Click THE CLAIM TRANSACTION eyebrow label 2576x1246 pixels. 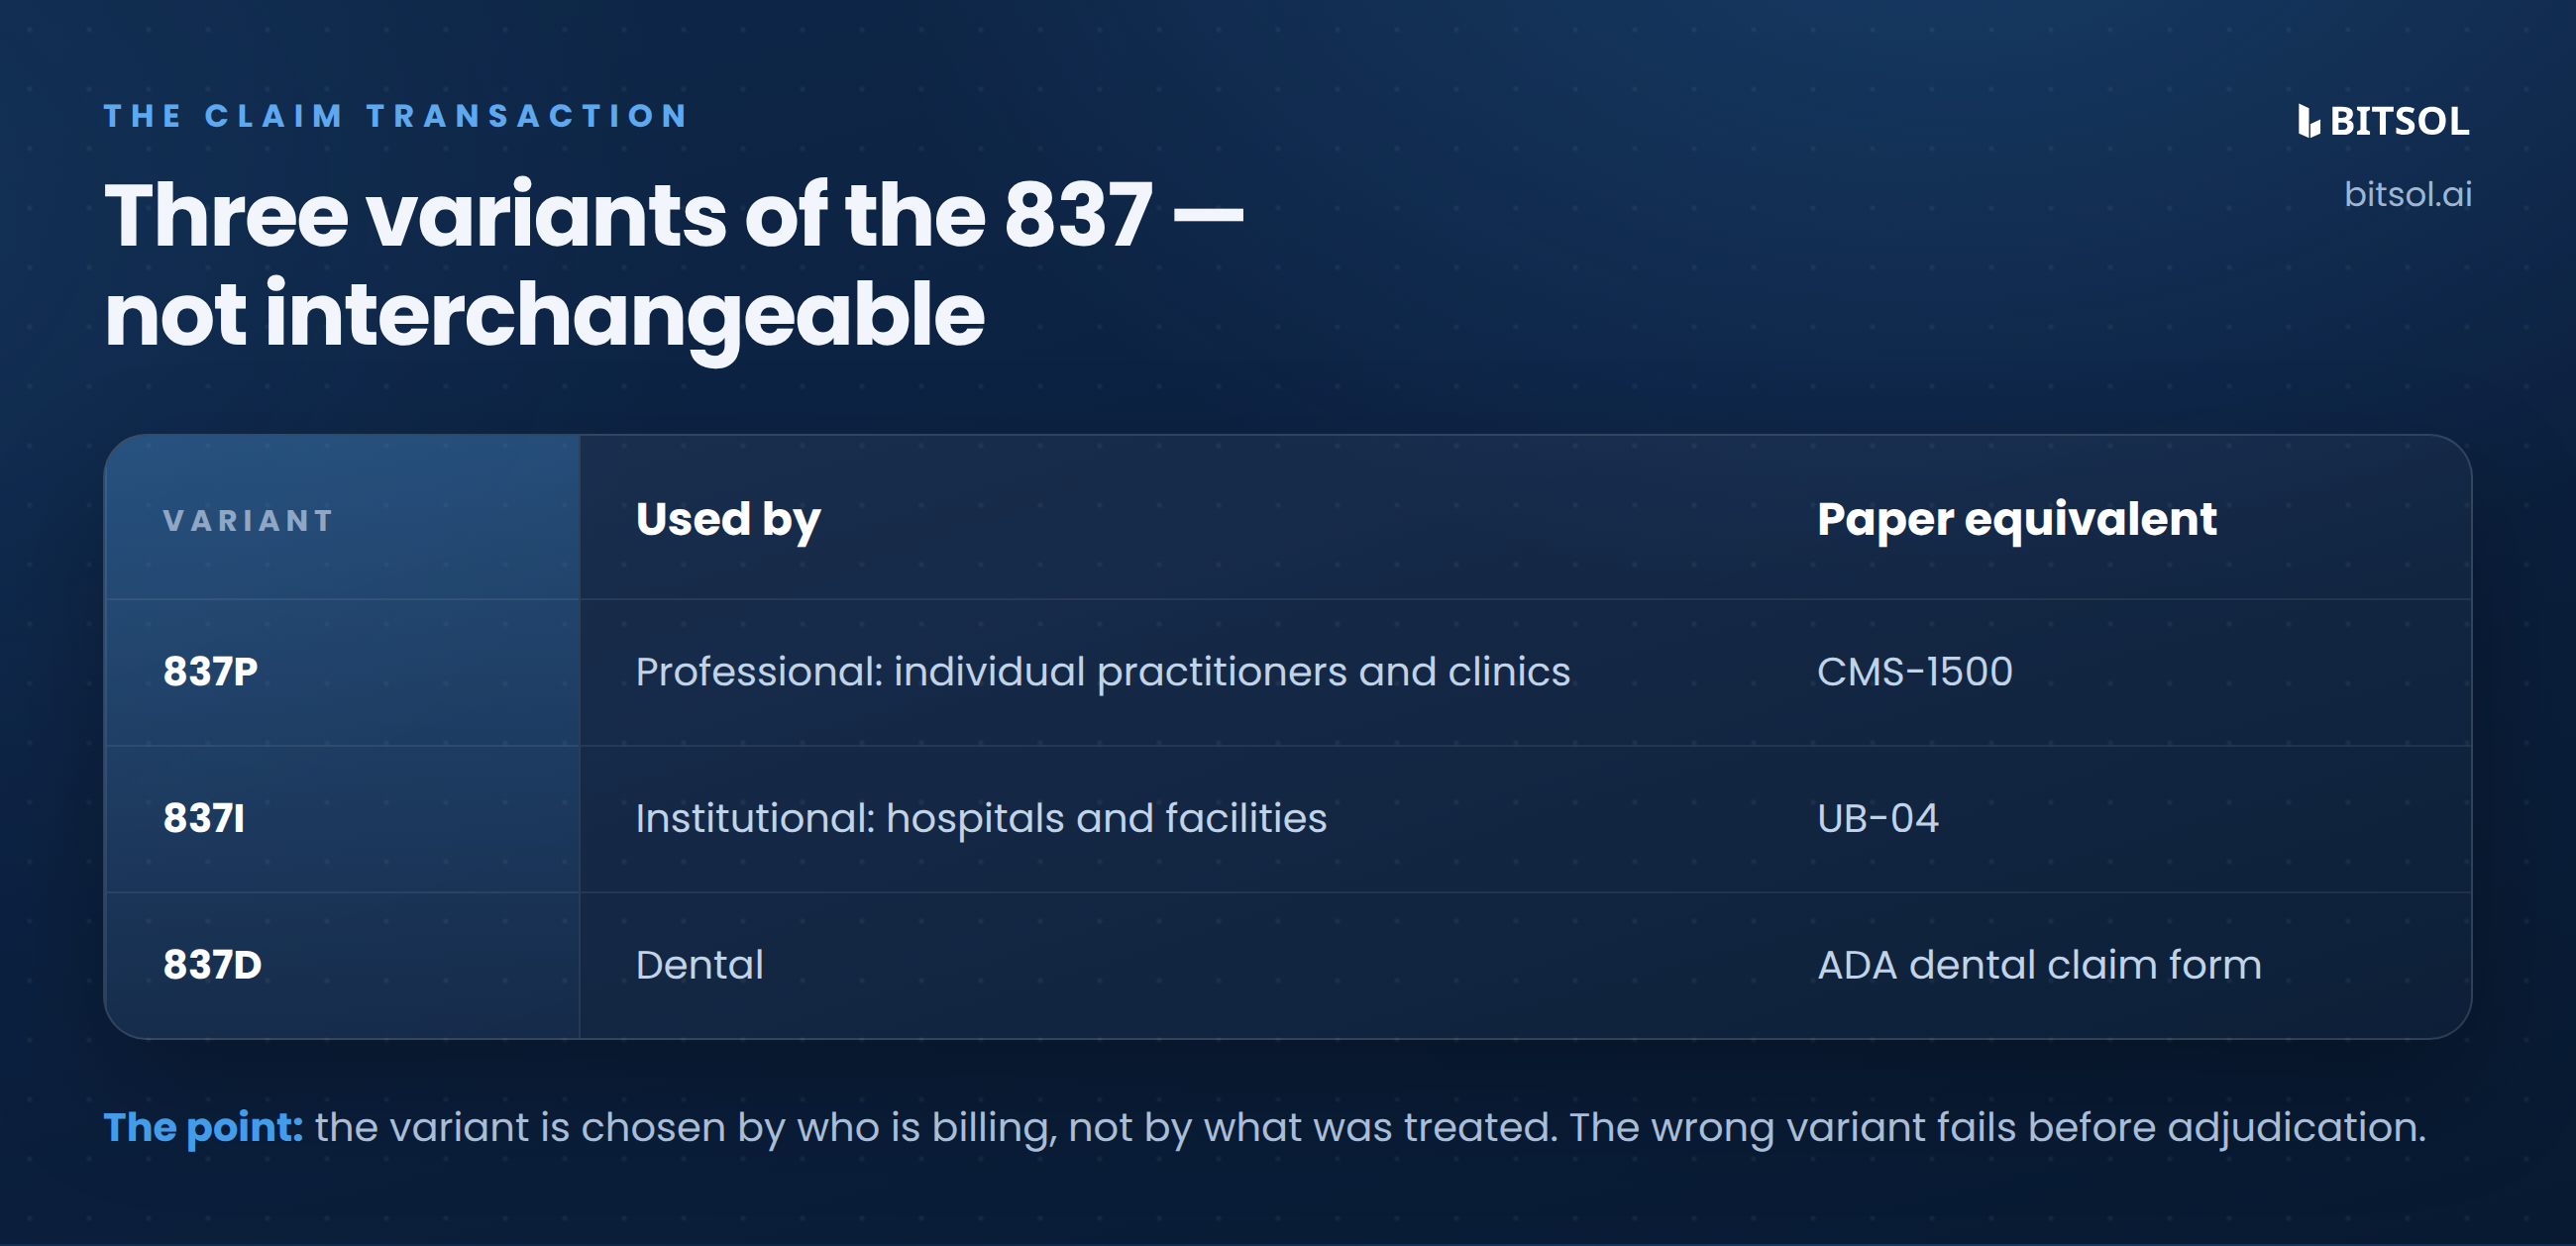396,116
